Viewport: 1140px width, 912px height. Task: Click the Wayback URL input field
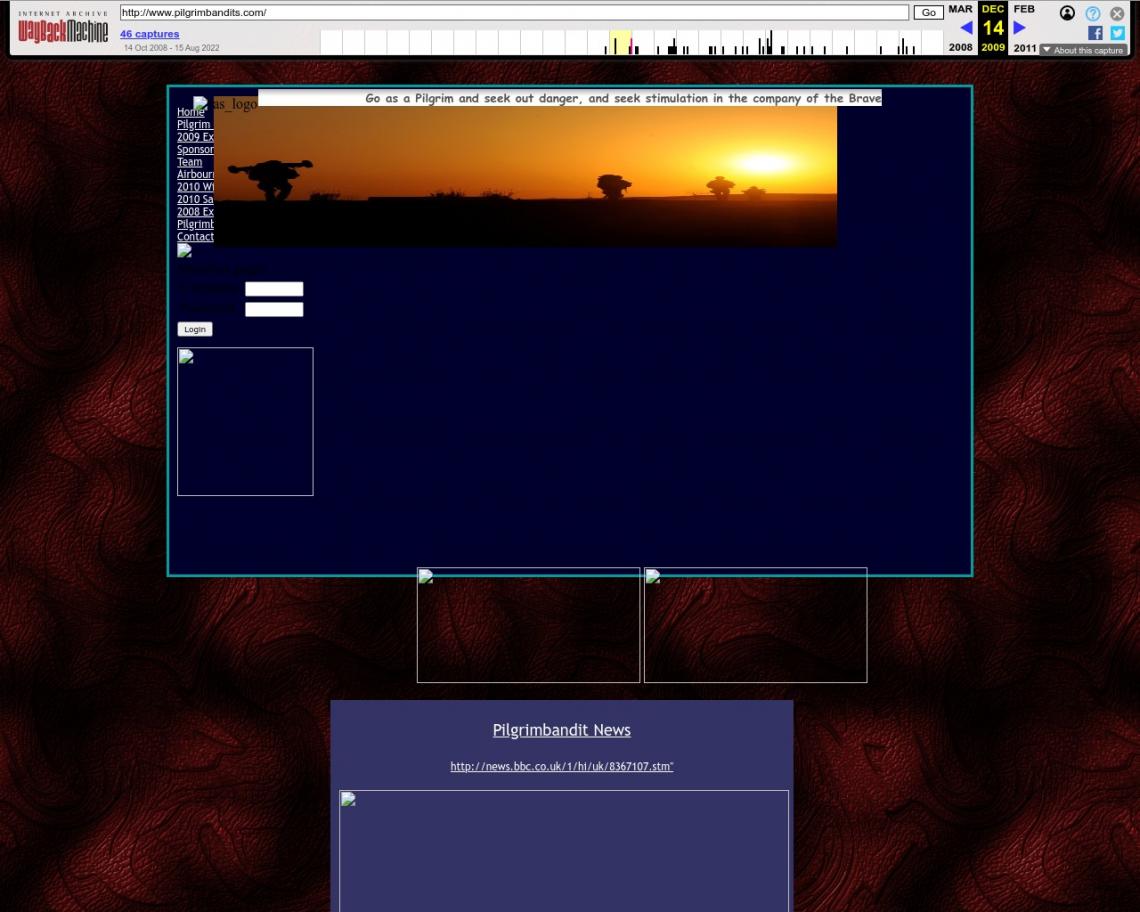[514, 13]
